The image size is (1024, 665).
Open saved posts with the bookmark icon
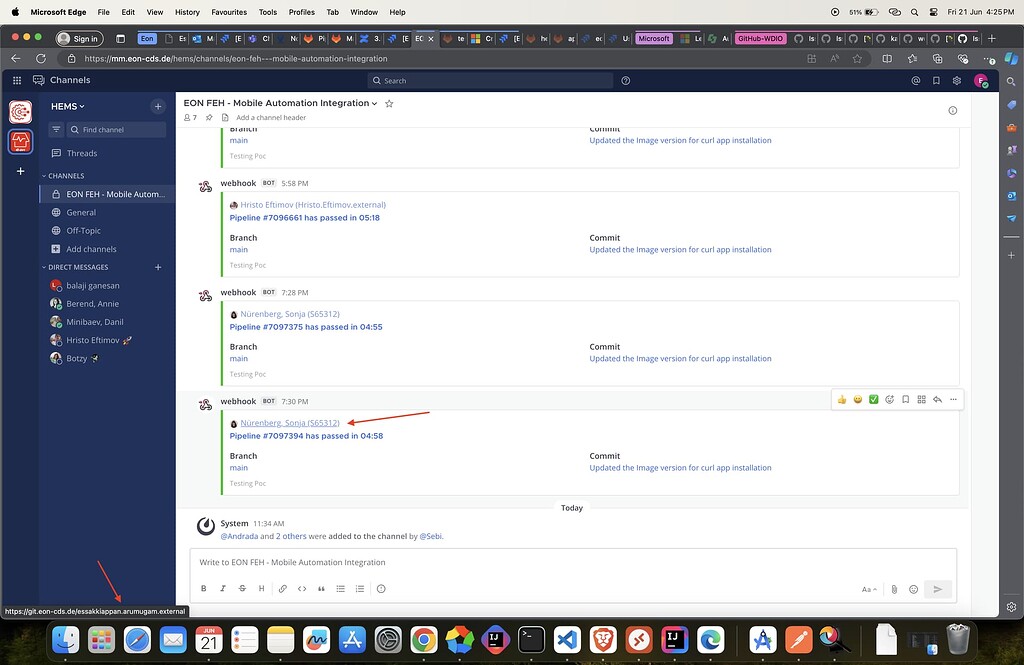(x=937, y=80)
